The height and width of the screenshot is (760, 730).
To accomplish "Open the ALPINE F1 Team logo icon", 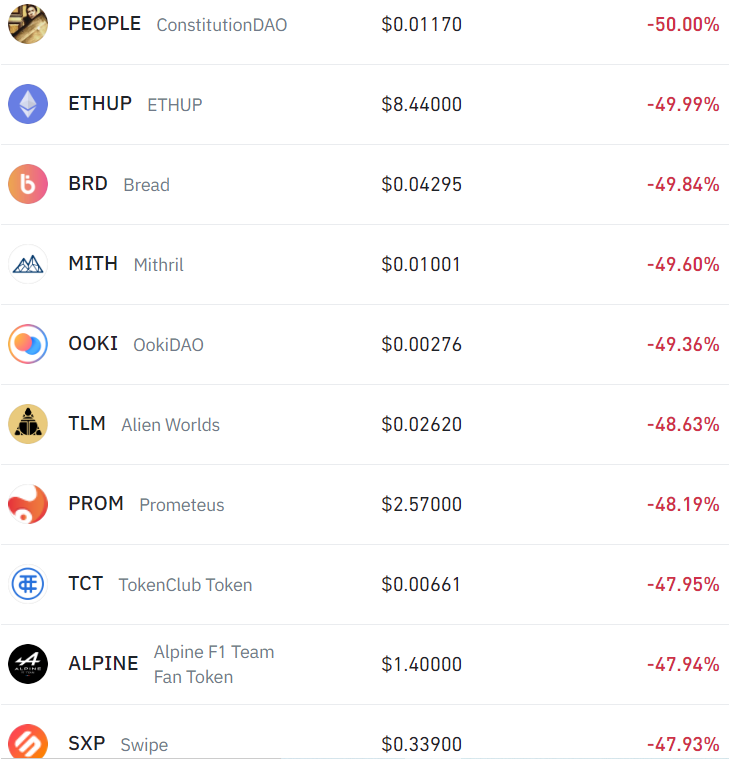I will (28, 664).
